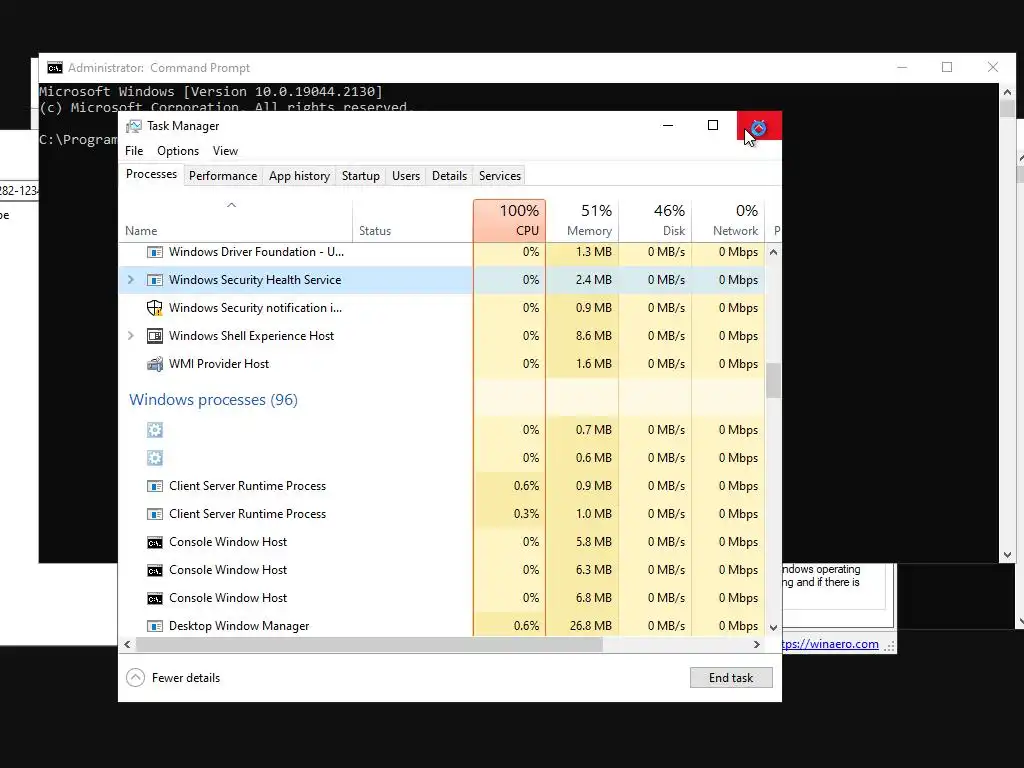The width and height of the screenshot is (1024, 768).
Task: Click the sort arrow above Name column
Action: click(231, 205)
